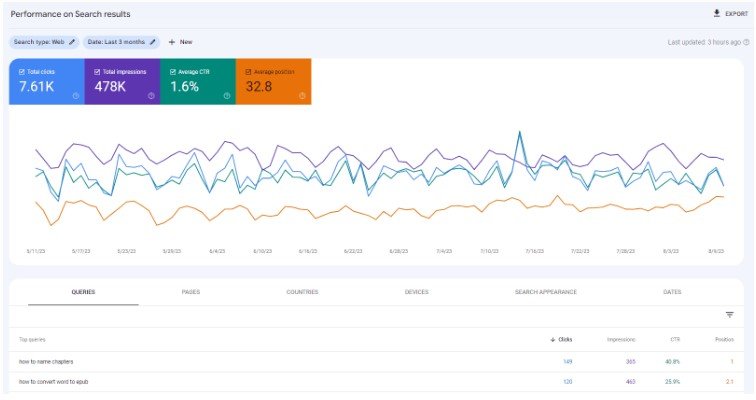Screen dimensions: 756x400
Task: Click help icon on Total clicks card
Action: click(x=76, y=96)
